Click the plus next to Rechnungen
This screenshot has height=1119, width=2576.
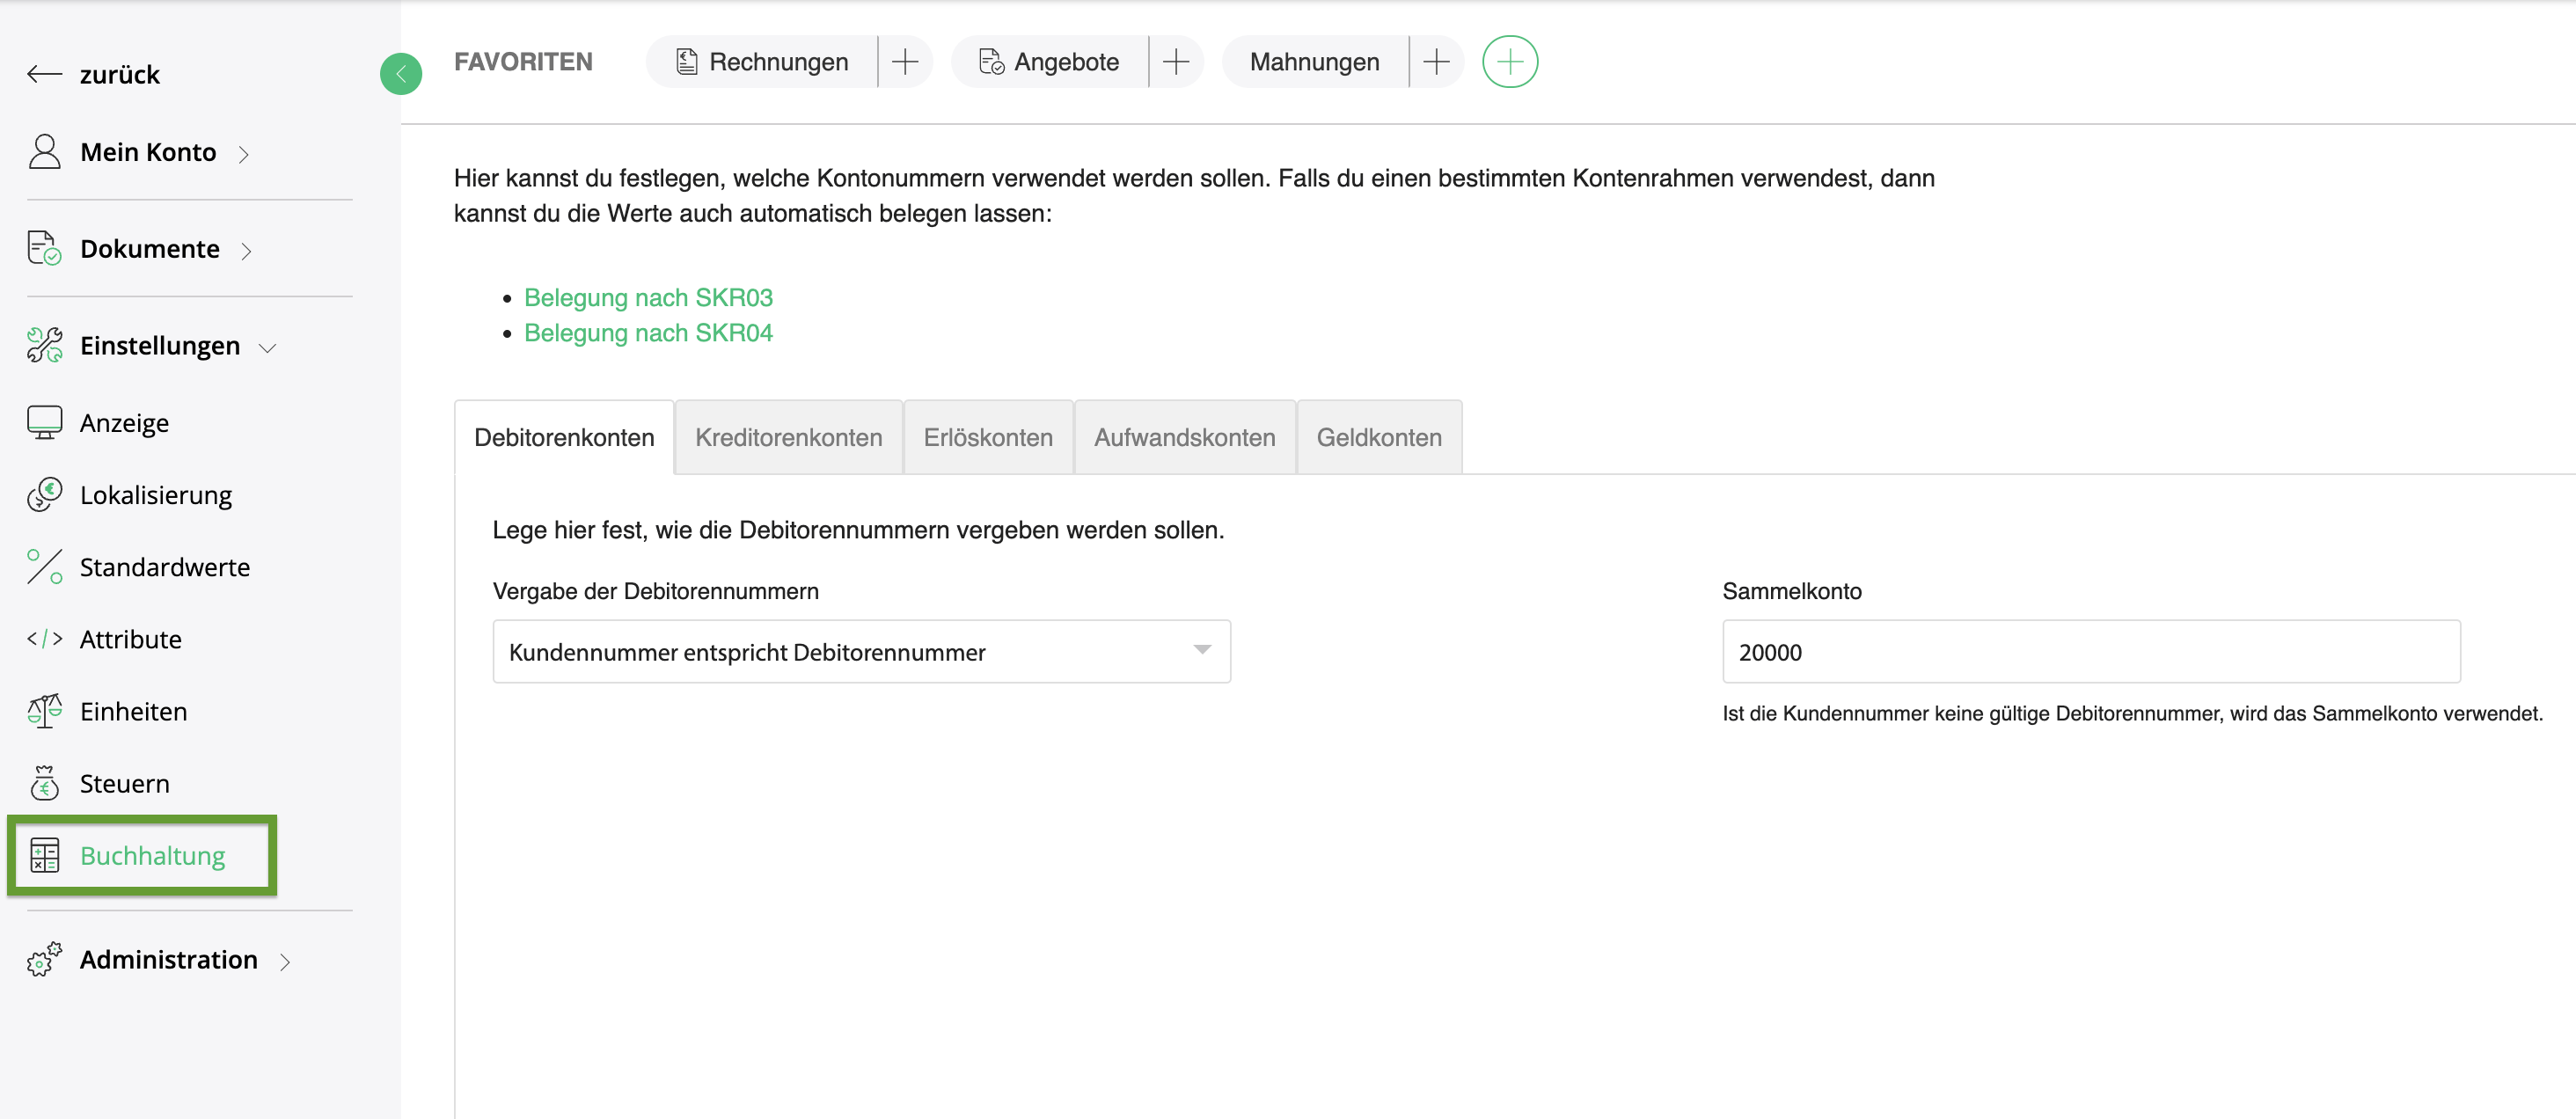(905, 62)
